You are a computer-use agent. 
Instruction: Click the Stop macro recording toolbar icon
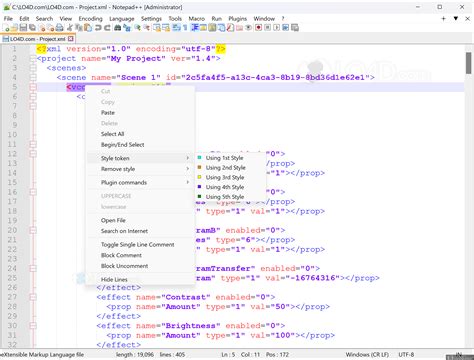(x=267, y=28)
